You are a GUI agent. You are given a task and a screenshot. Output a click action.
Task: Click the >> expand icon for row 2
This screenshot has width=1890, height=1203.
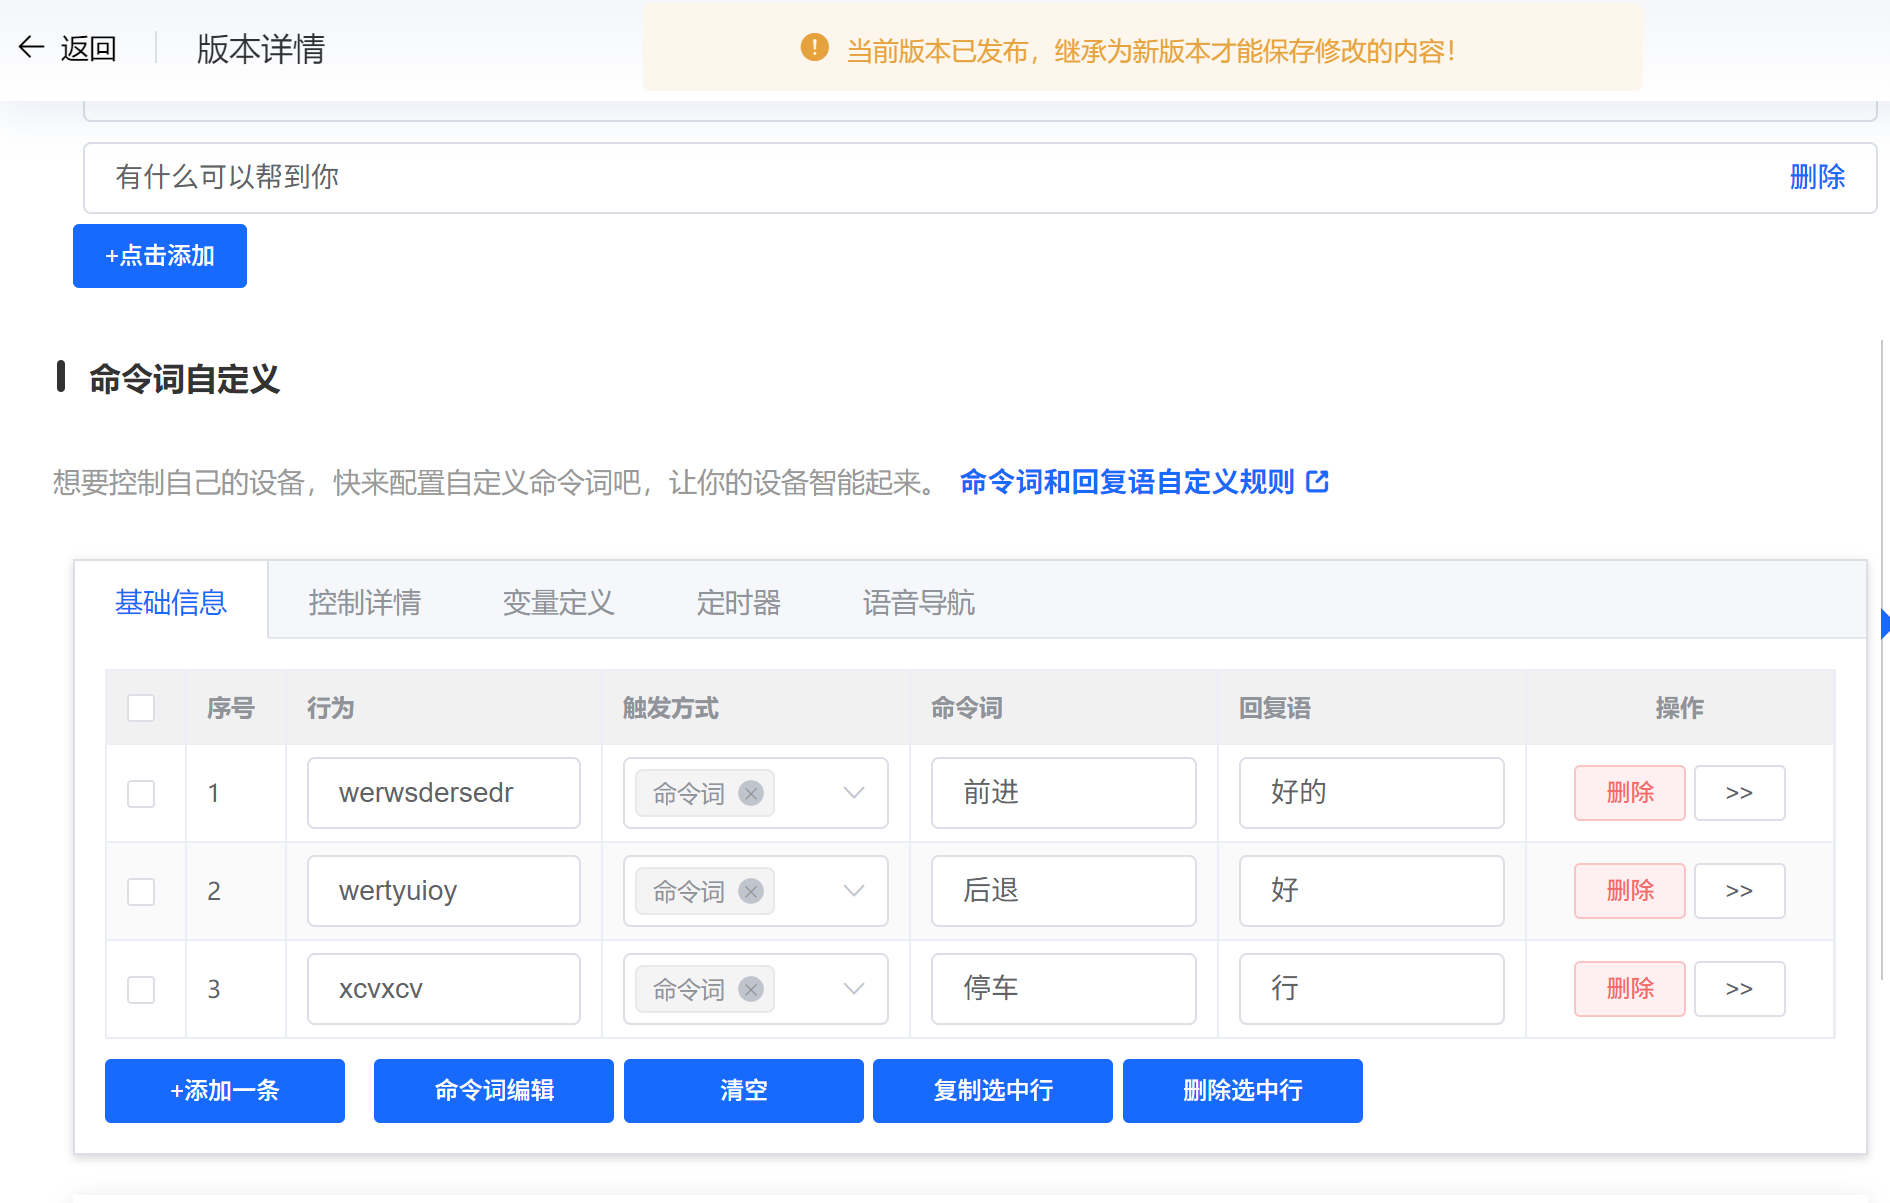[1739, 891]
